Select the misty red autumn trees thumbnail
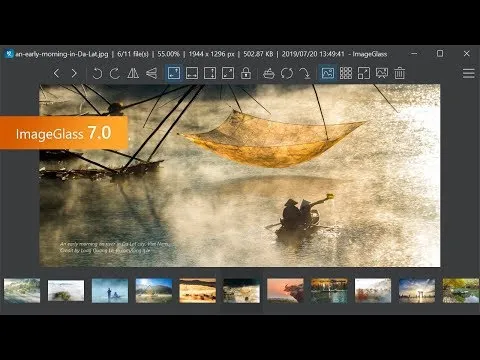This screenshot has width=480, height=360. [373, 291]
